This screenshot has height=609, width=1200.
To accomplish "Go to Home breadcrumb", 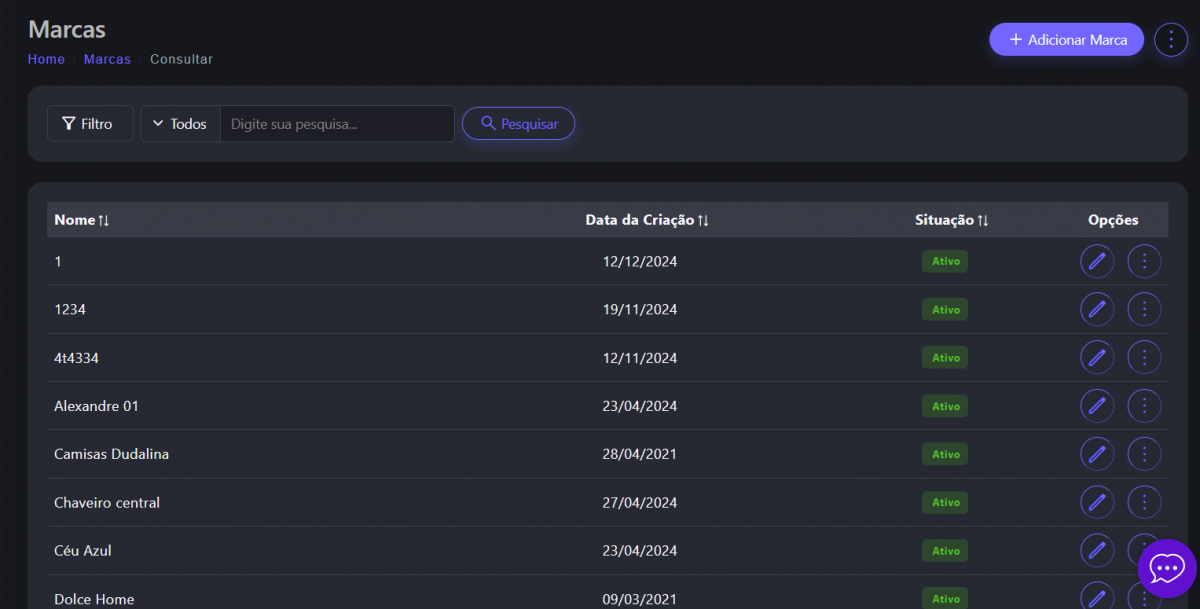I will (x=46, y=59).
